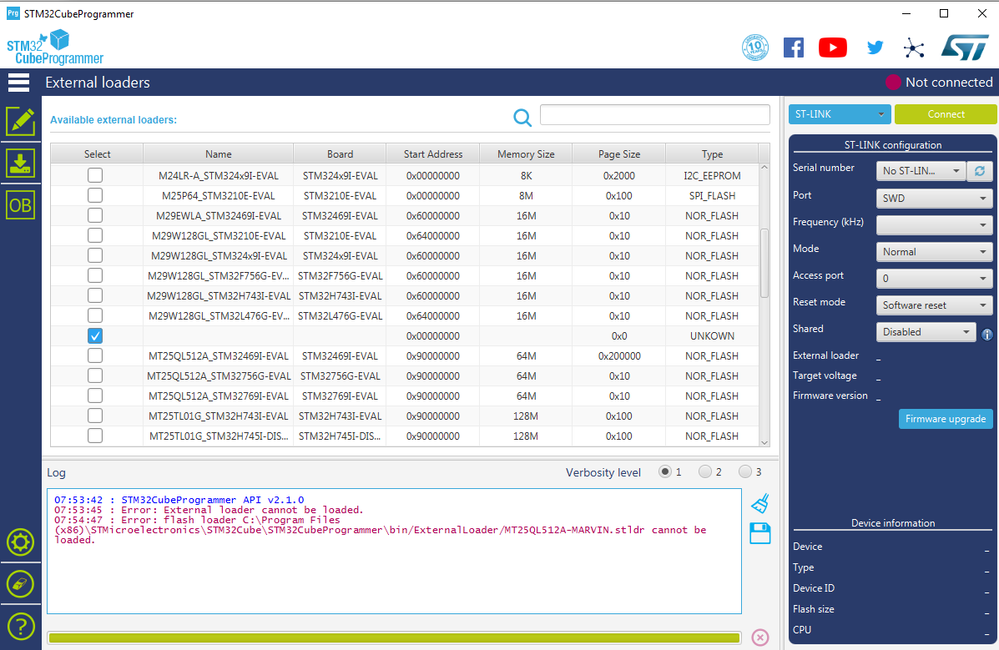Click the 8K memory size cell
Viewport: 999px width, 650px height.
point(526,176)
